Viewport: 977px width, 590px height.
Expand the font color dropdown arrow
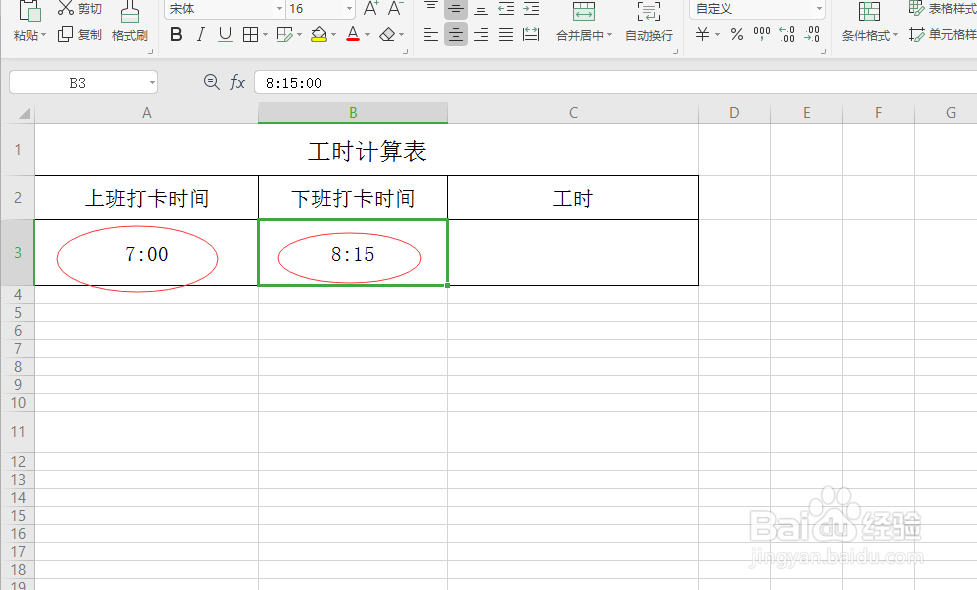coord(368,35)
